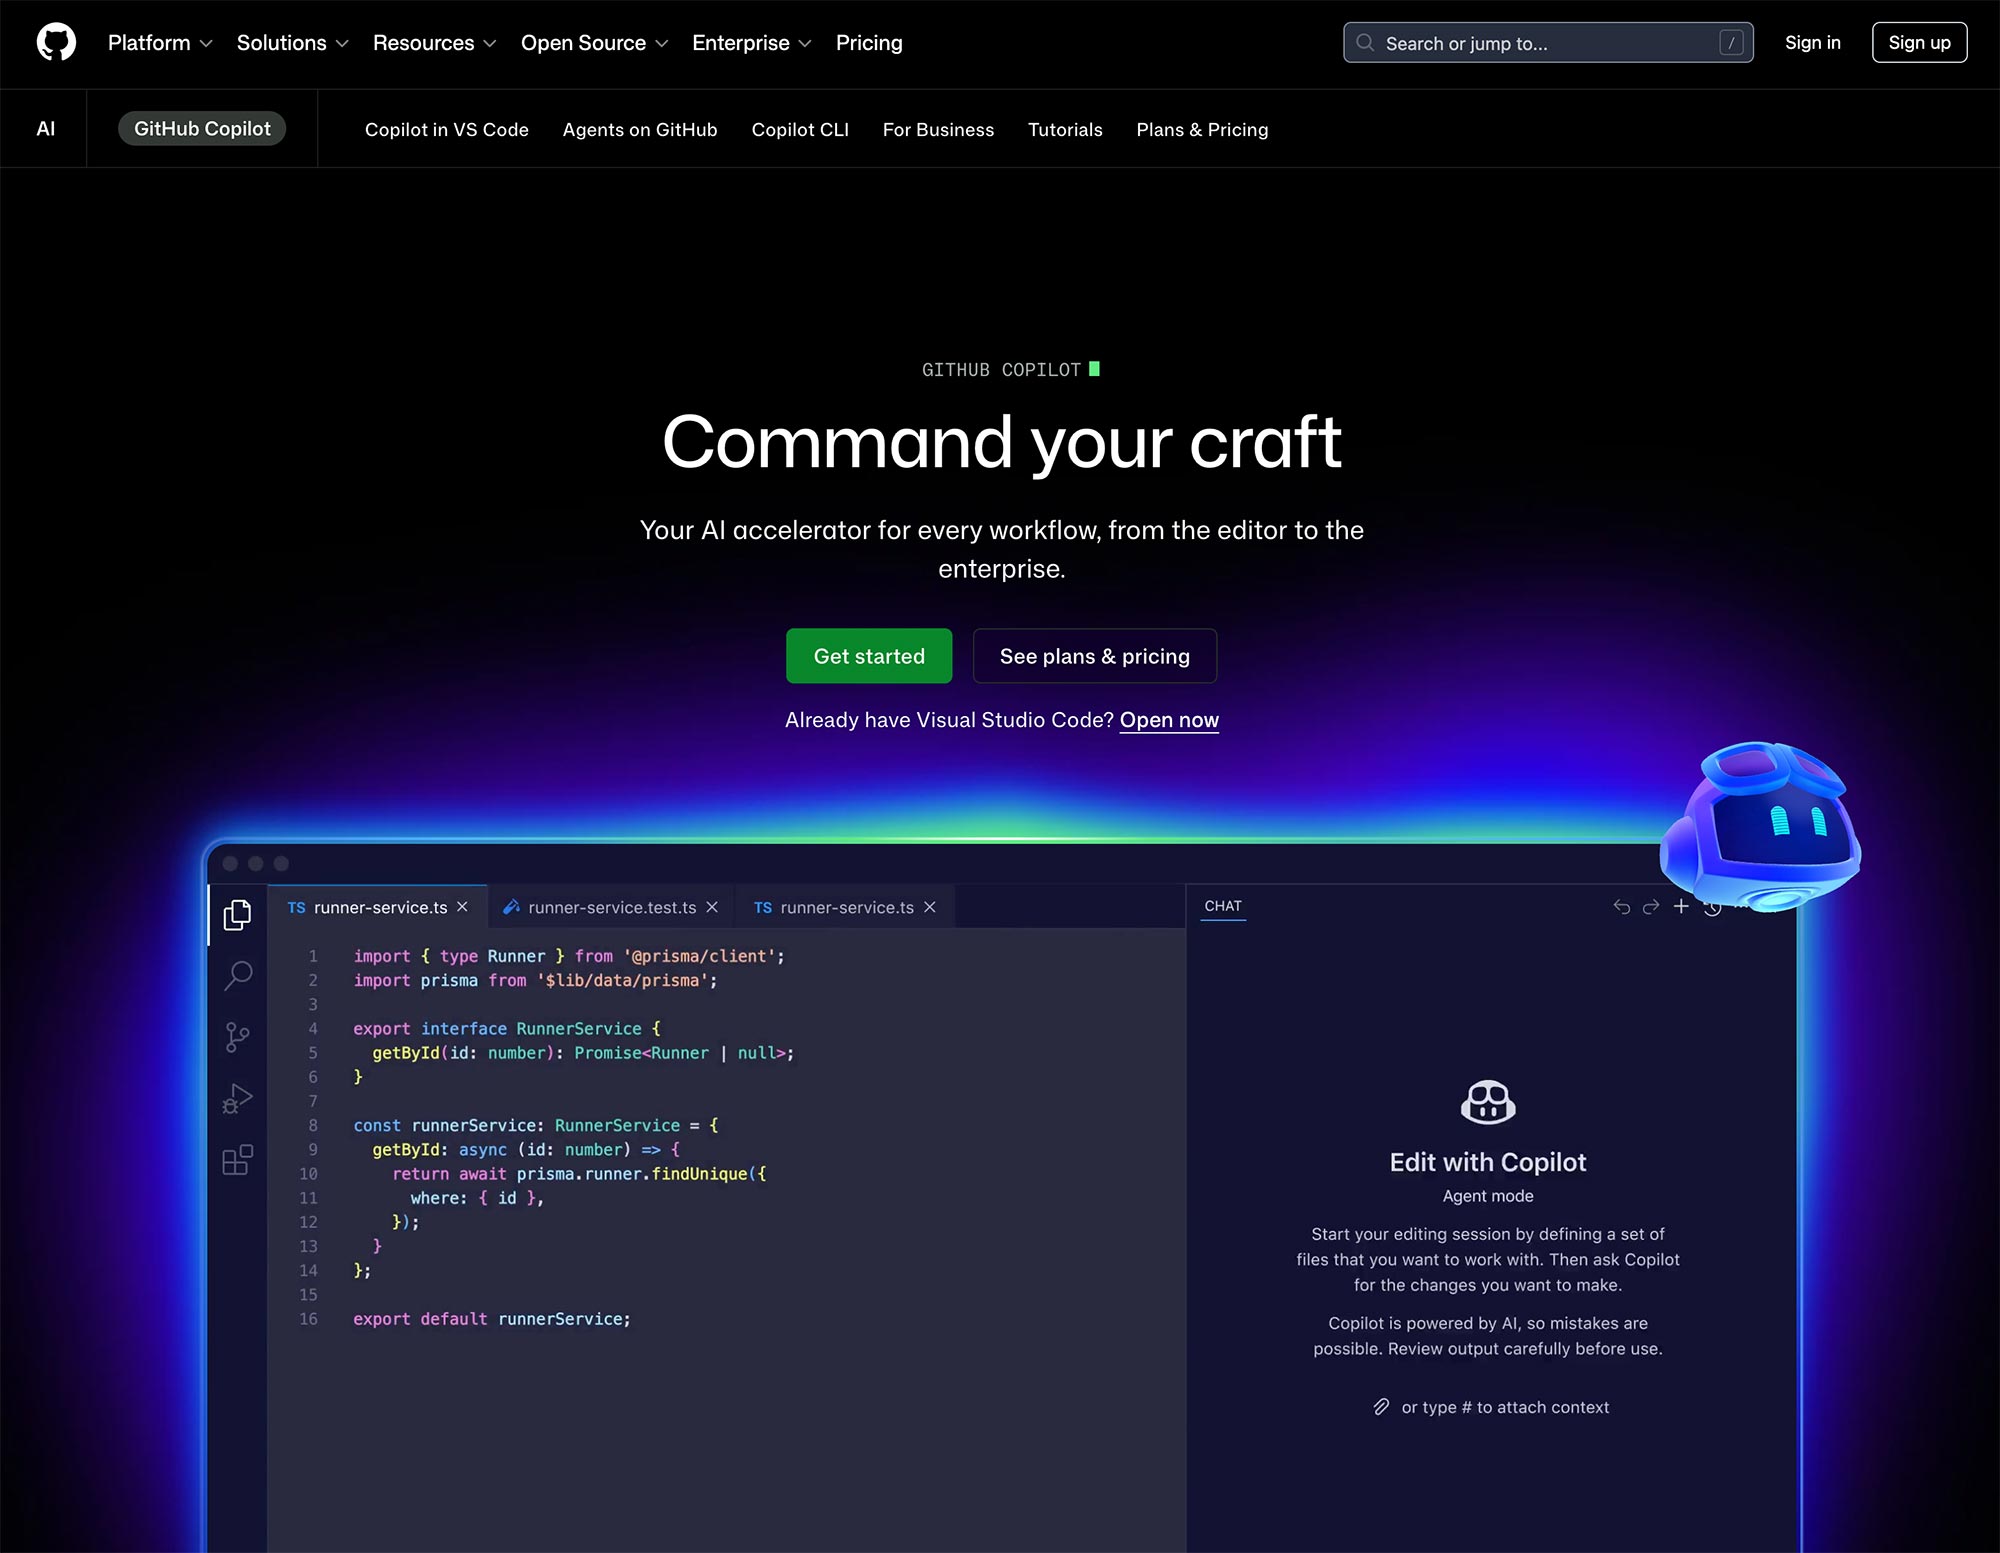This screenshot has height=1553, width=2000.
Task: Click line number 10 in editor gutter
Action: point(308,1174)
